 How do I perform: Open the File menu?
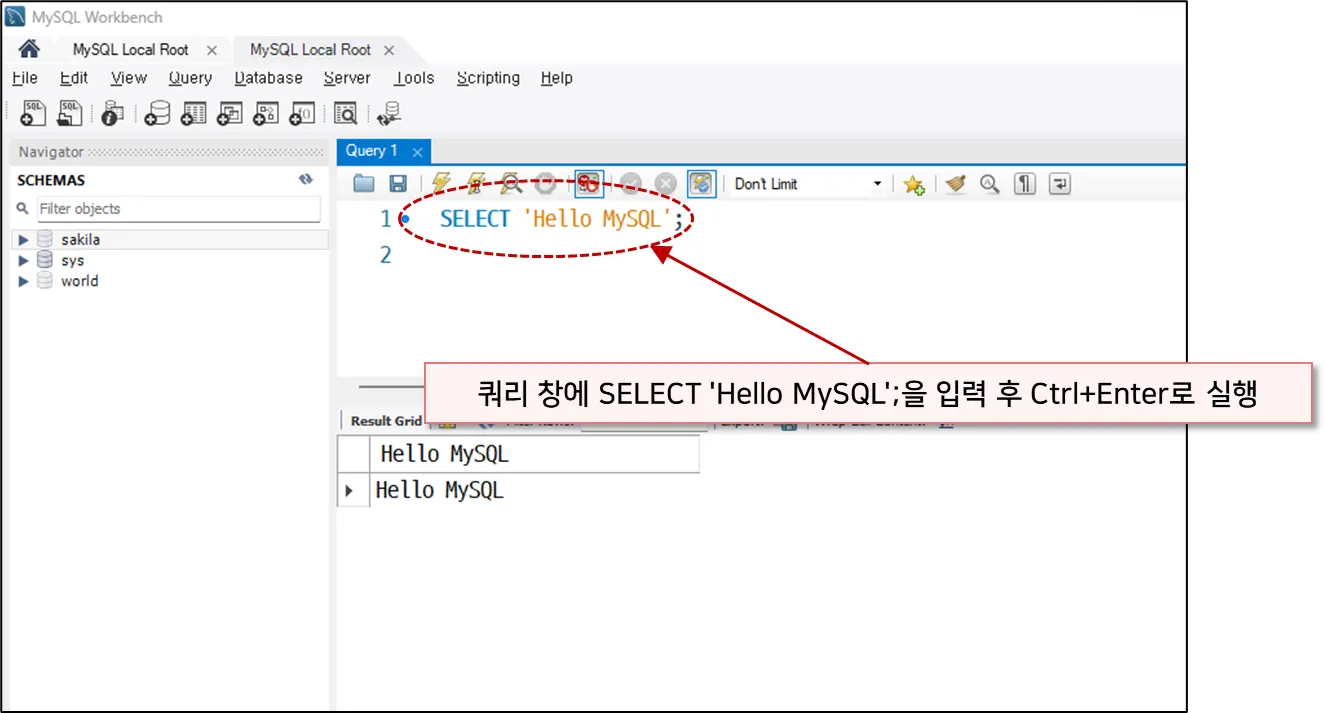[x=25, y=78]
